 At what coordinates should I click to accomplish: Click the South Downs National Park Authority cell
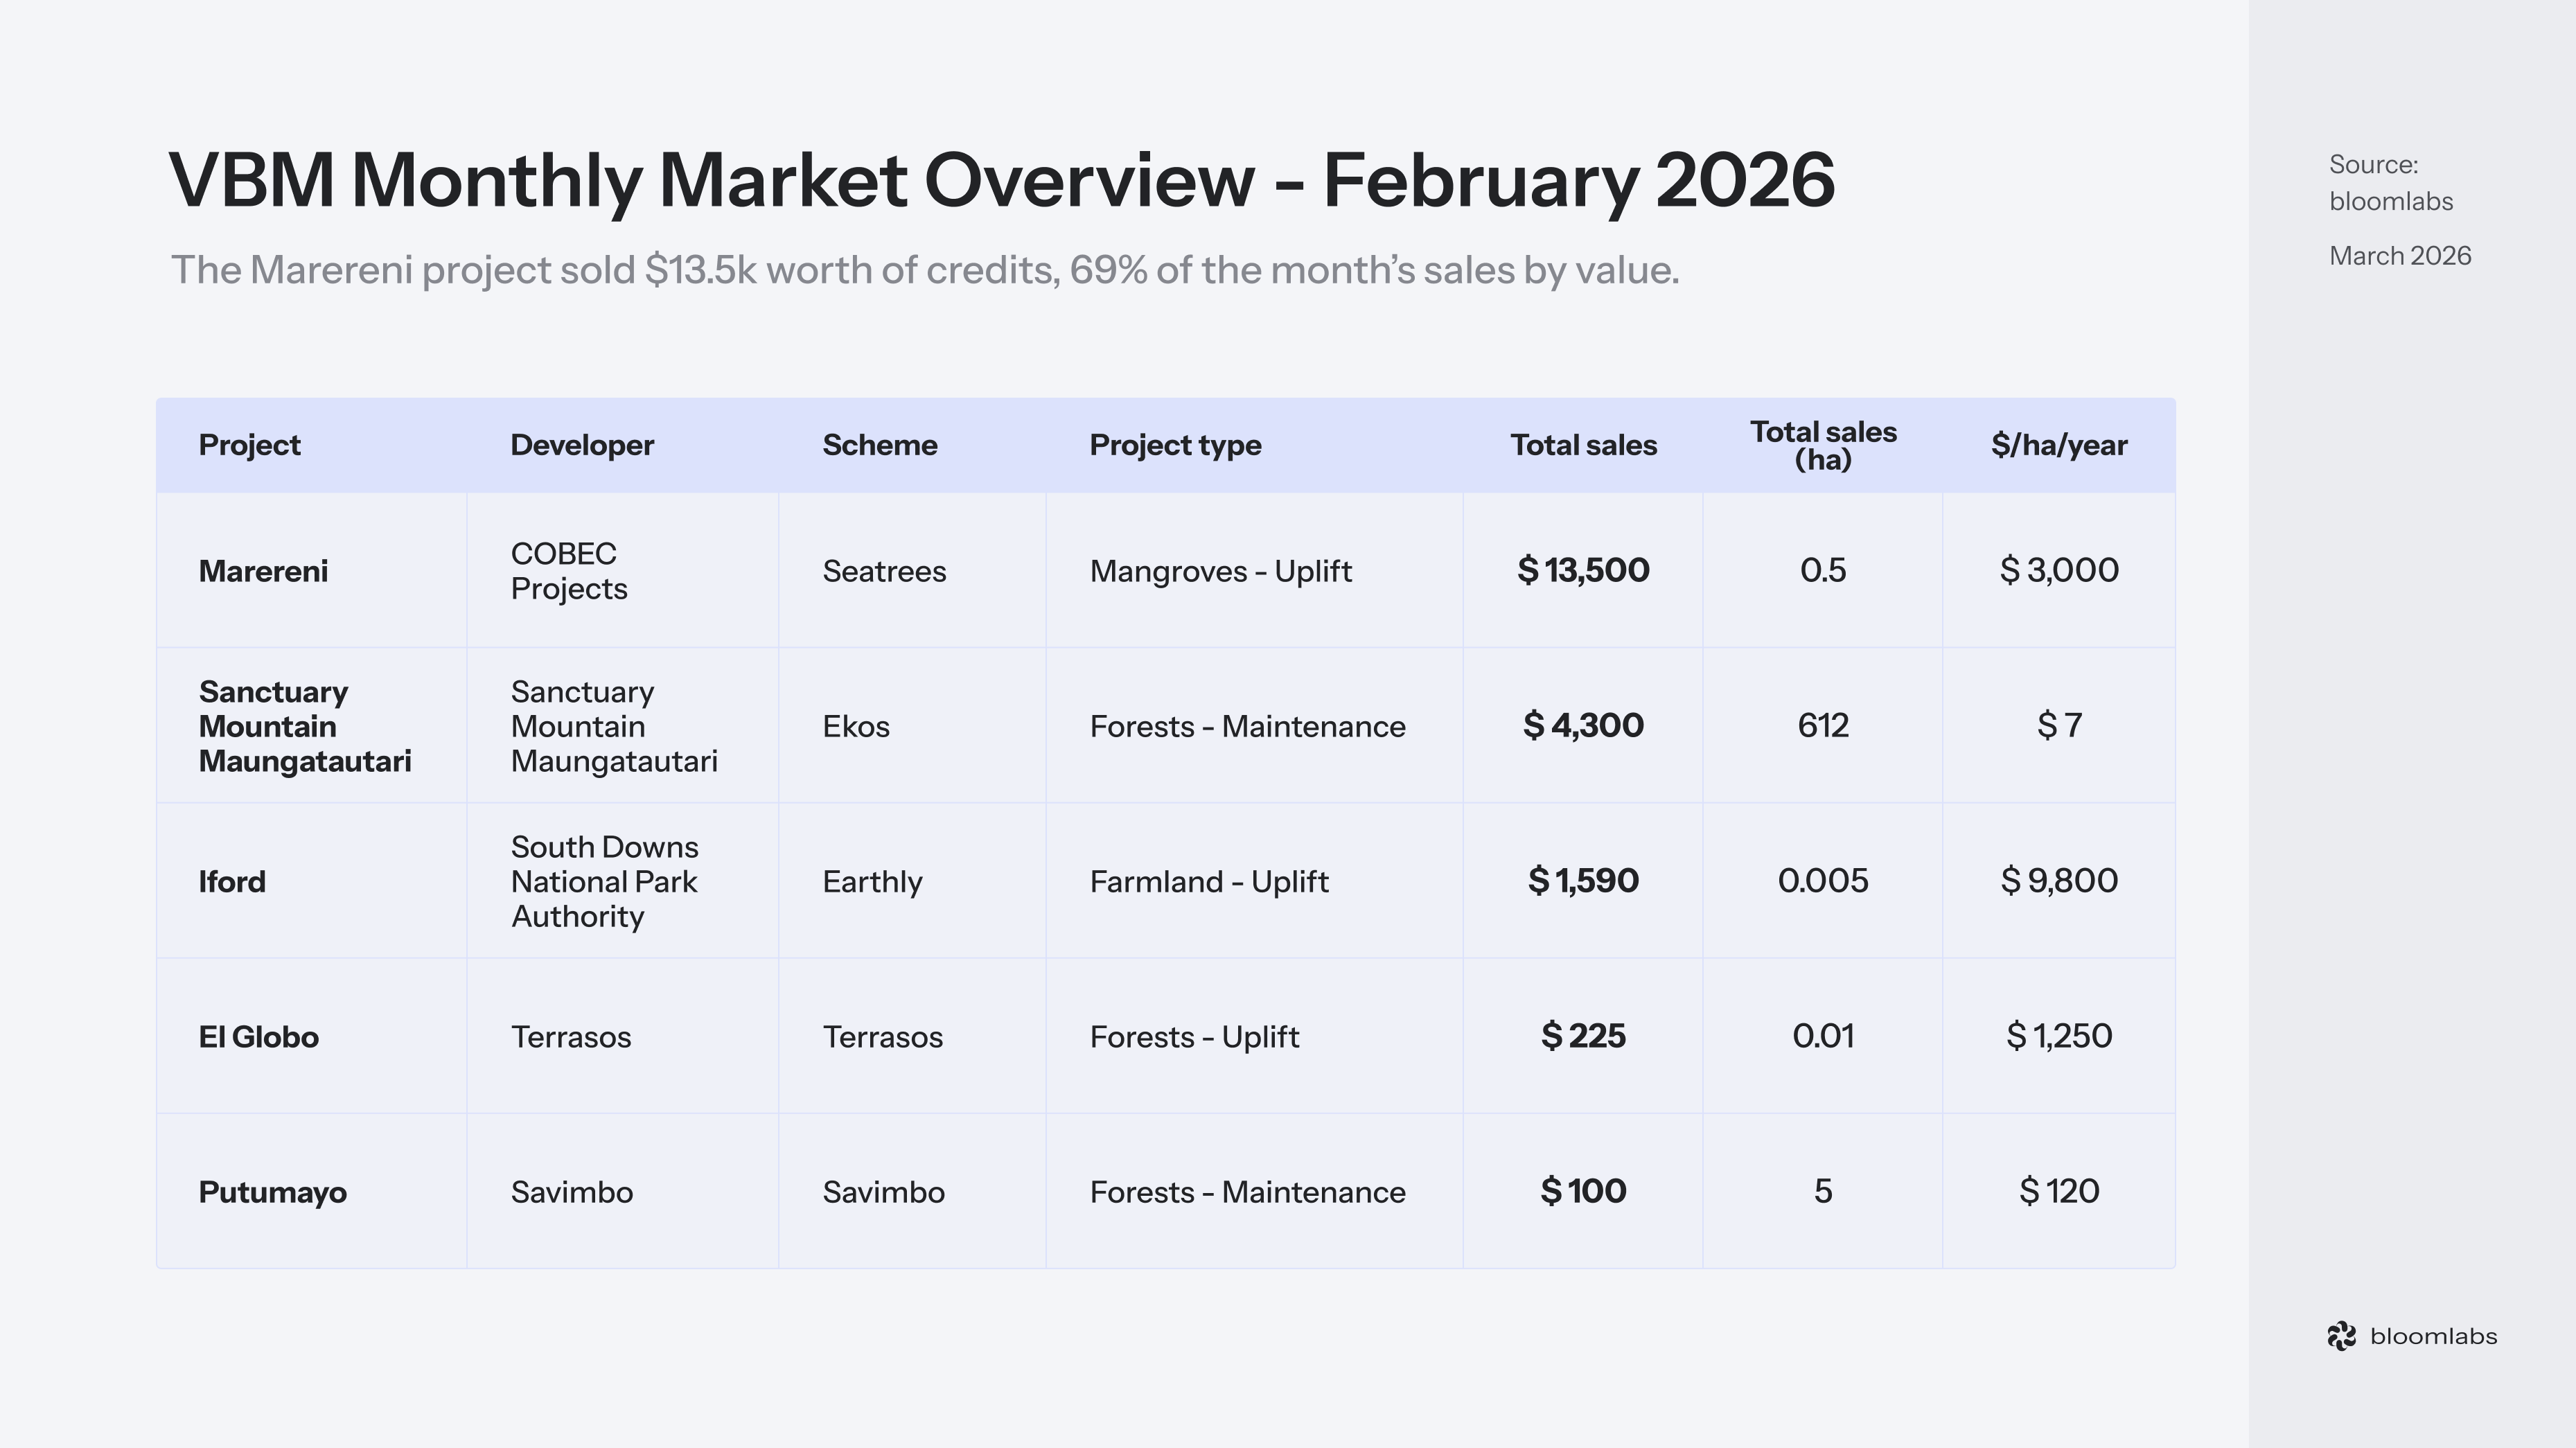(x=604, y=881)
